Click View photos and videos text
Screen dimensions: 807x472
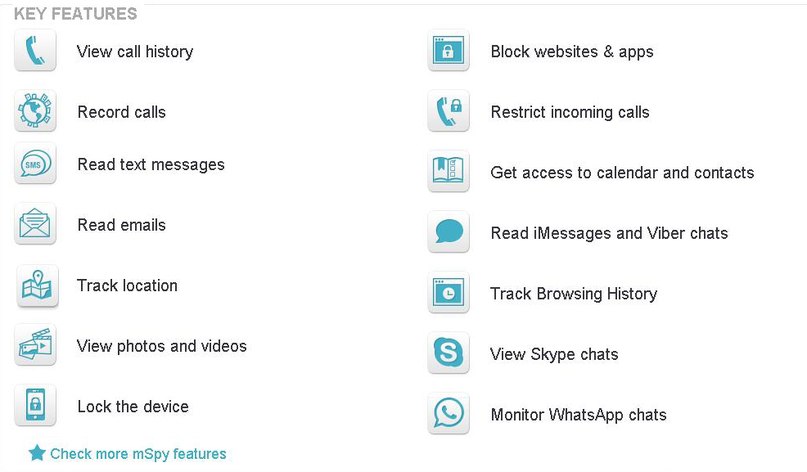162,346
